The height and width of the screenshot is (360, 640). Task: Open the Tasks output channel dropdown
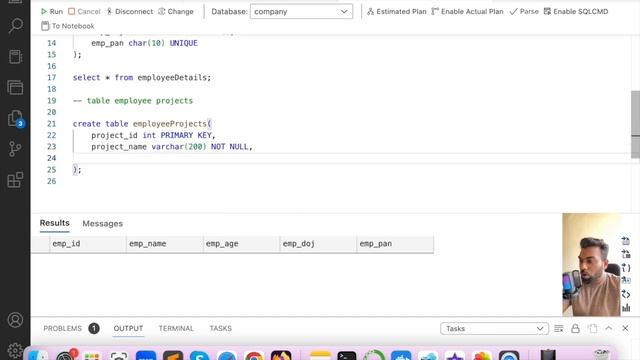click(494, 329)
